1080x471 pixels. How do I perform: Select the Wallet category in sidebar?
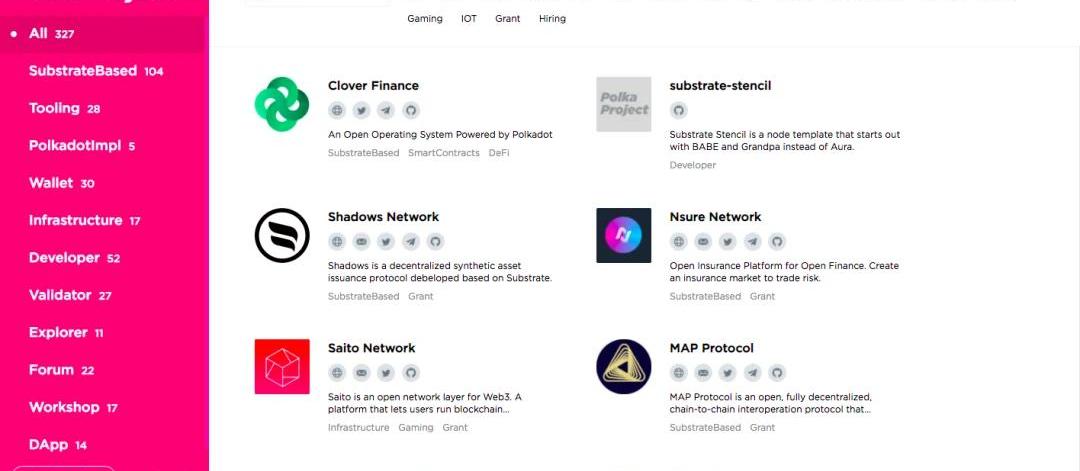[x=61, y=183]
